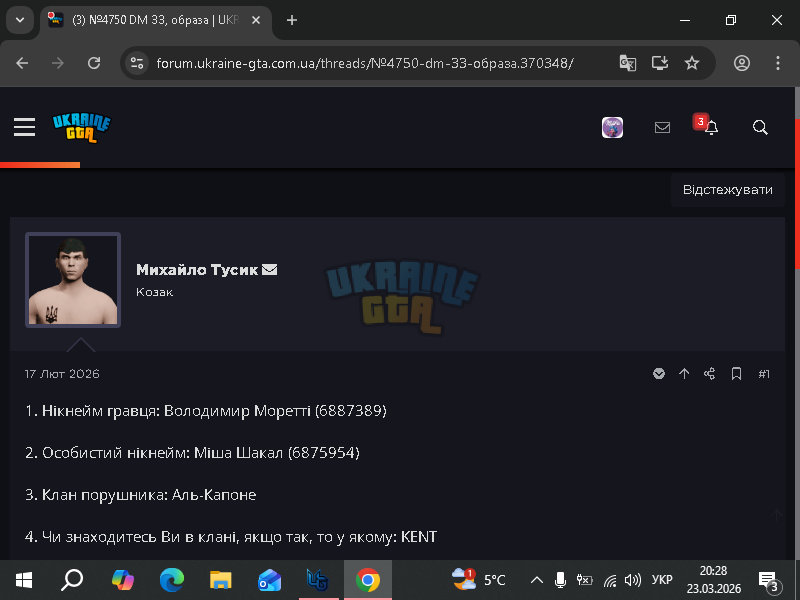The height and width of the screenshot is (600, 800).
Task: Share the post via share icon
Action: tap(710, 374)
